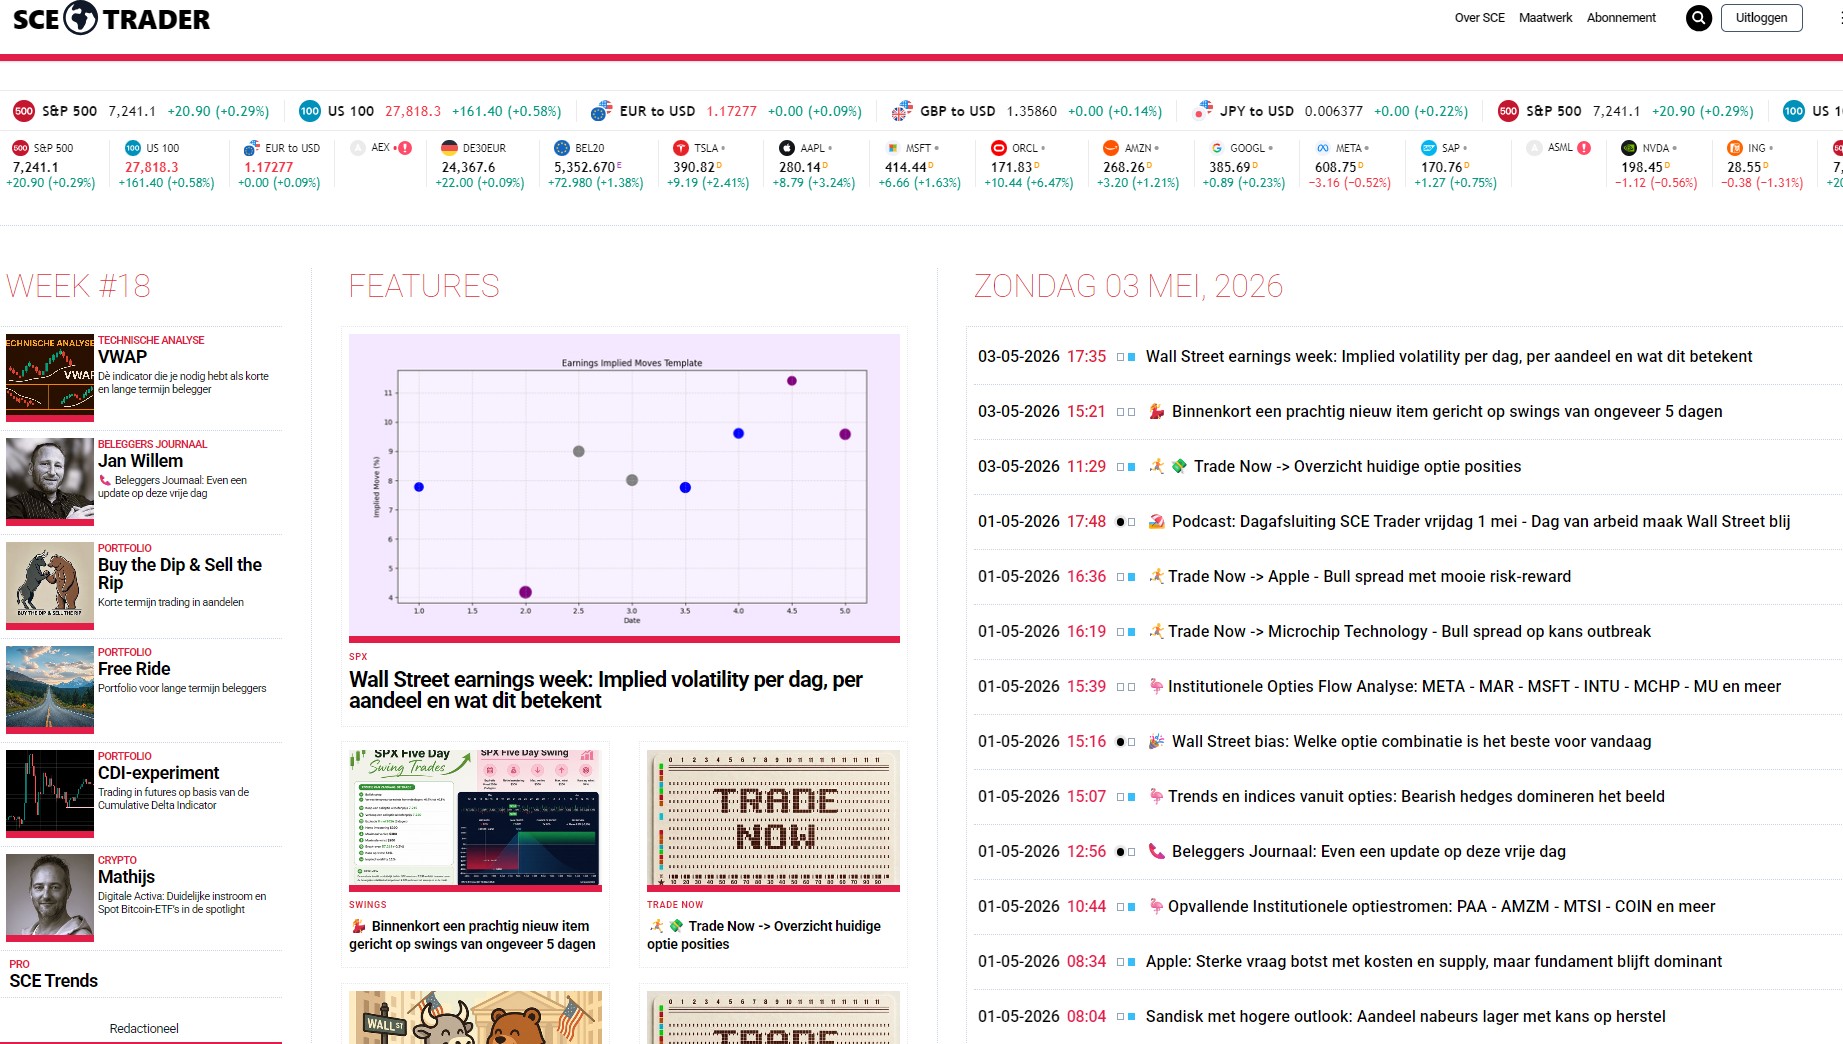This screenshot has height=1044, width=1843.
Task: Open the VWAP technische analyse thumbnail
Action: click(50, 378)
